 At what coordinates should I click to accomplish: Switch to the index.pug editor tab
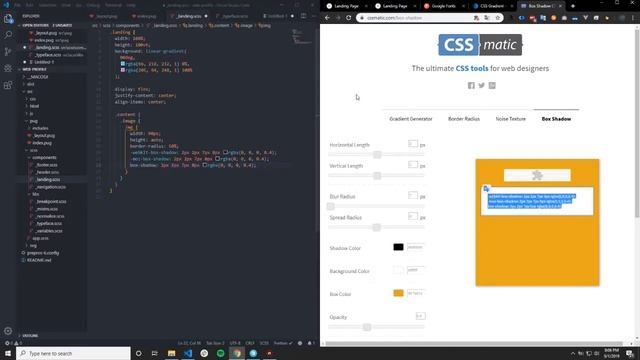[144, 16]
